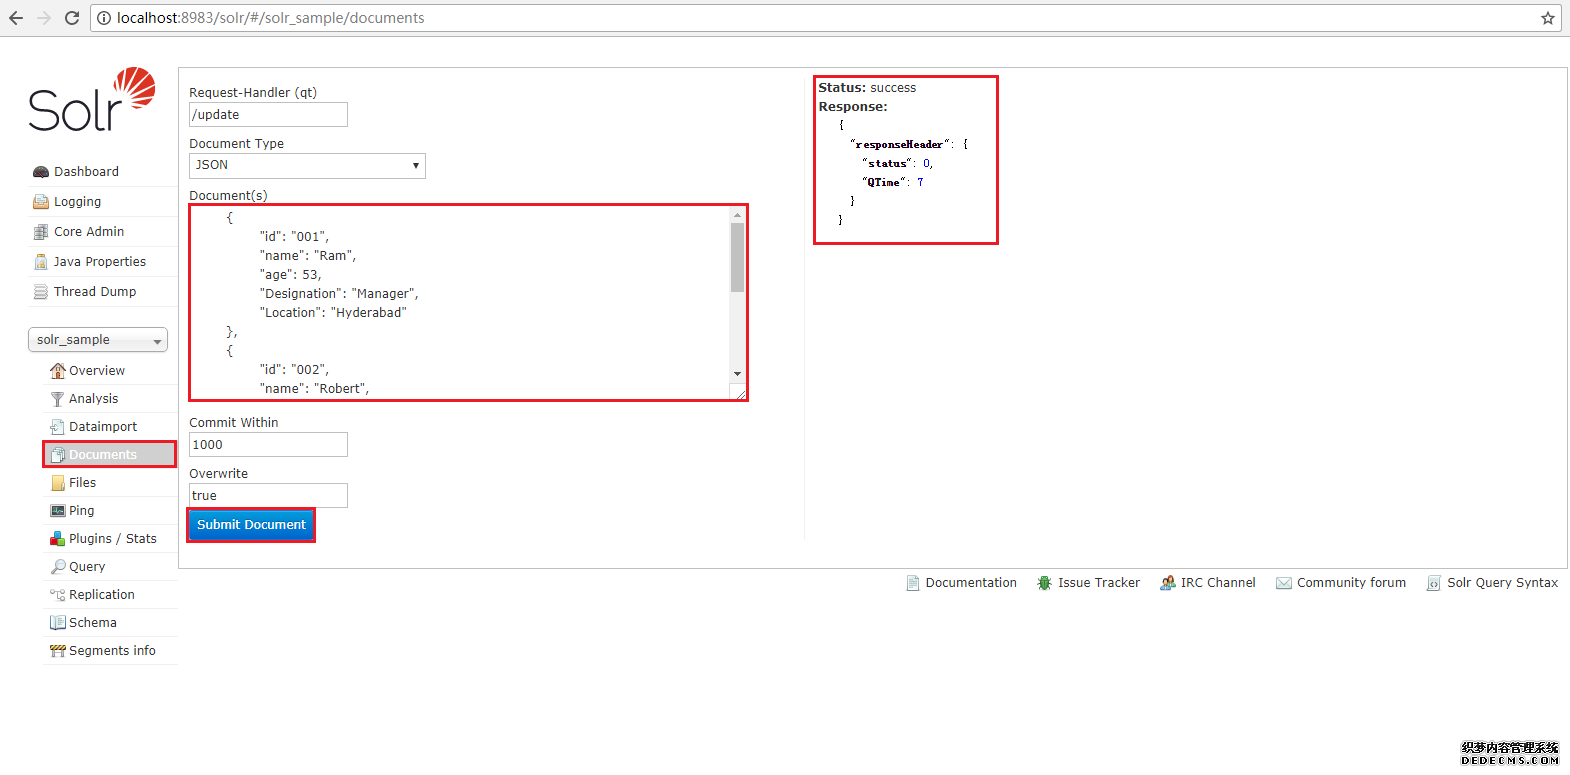The height and width of the screenshot is (775, 1570).
Task: Click the Dashboard icon in sidebar
Action: (41, 172)
